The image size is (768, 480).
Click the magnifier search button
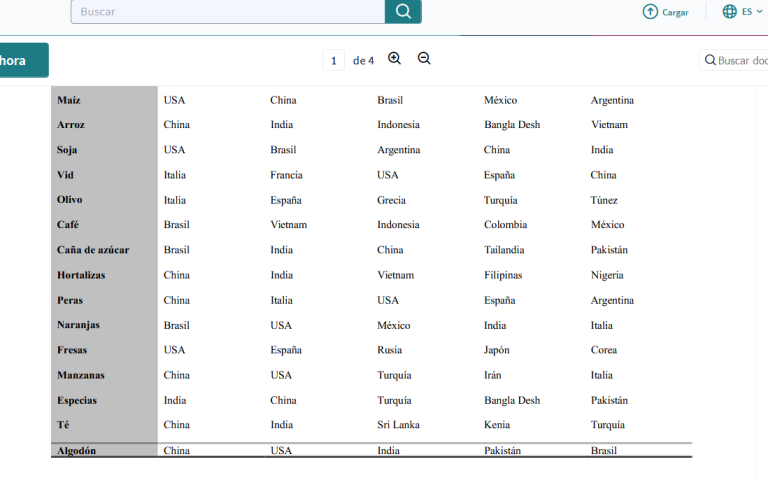pyautogui.click(x=403, y=11)
